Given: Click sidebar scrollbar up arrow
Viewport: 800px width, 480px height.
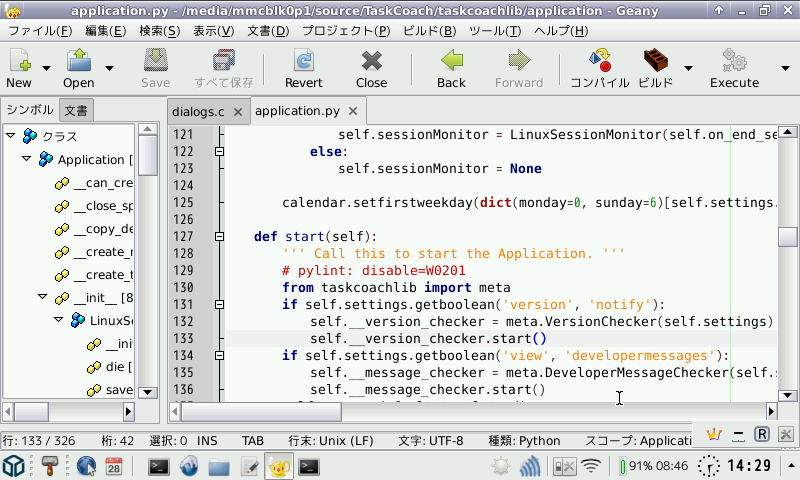Looking at the screenshot, I should [147, 129].
